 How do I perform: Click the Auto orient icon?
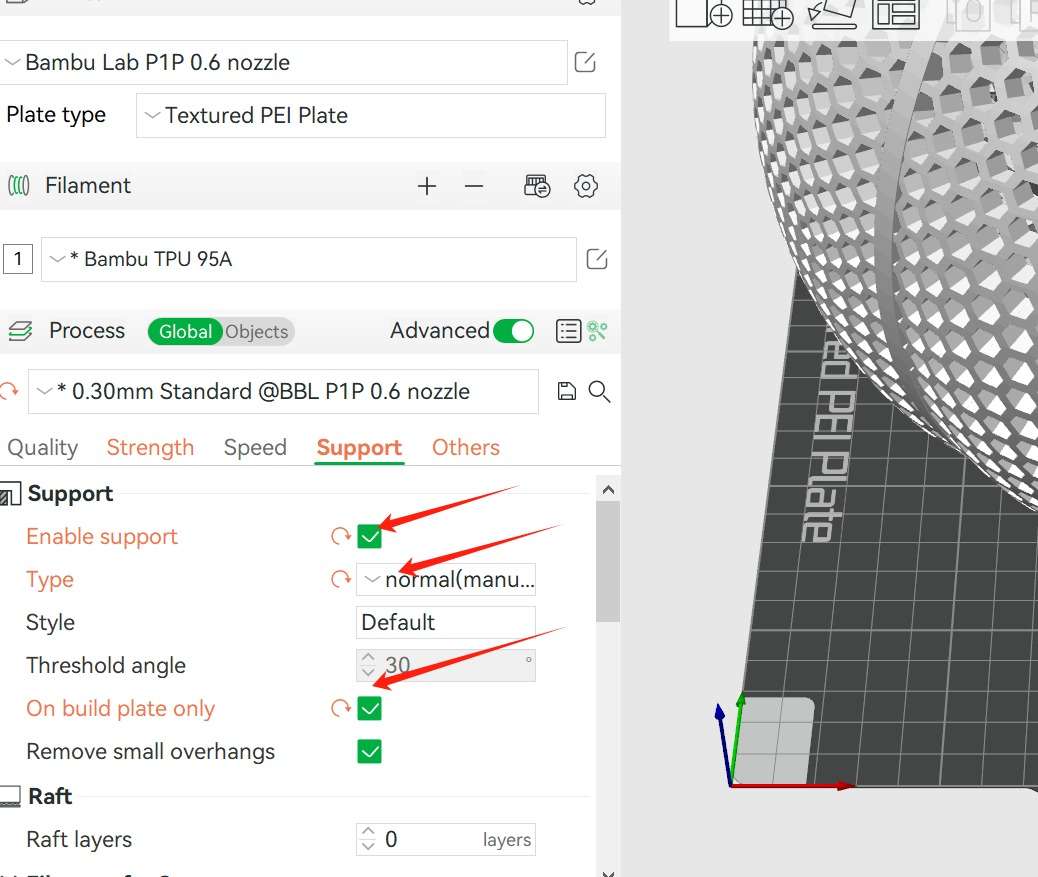(x=832, y=13)
